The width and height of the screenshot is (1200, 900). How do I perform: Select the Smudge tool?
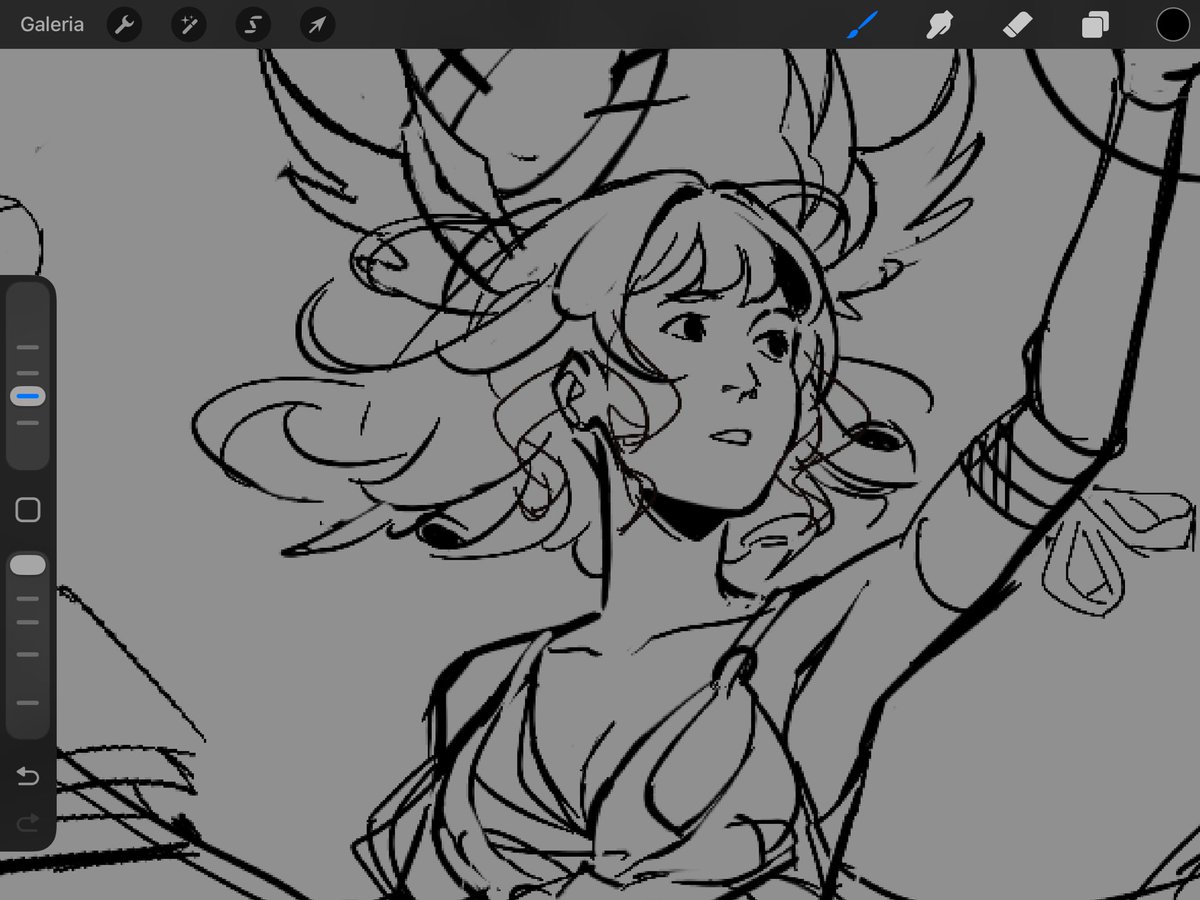click(938, 25)
